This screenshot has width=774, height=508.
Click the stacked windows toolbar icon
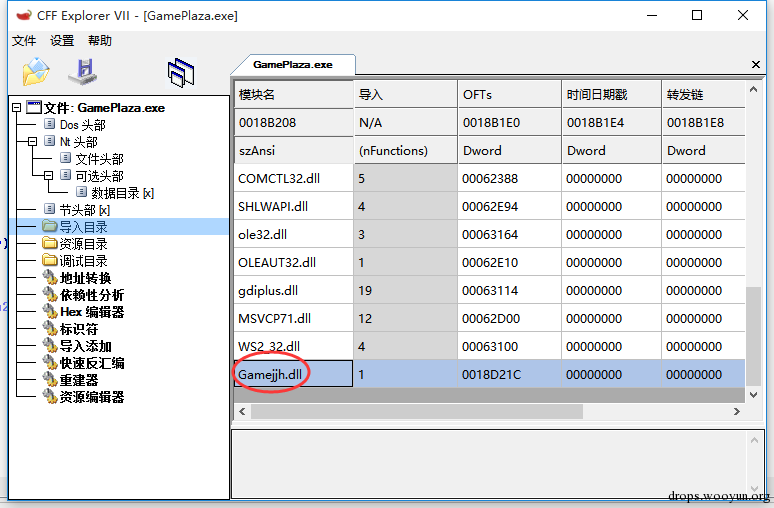click(x=181, y=73)
